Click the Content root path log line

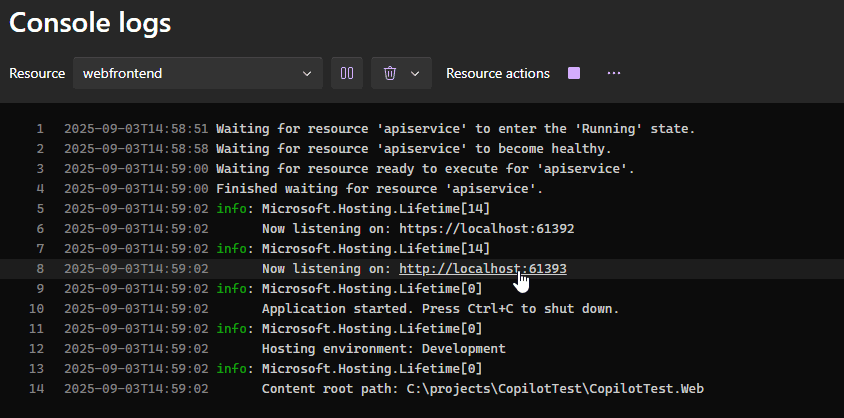pos(482,389)
